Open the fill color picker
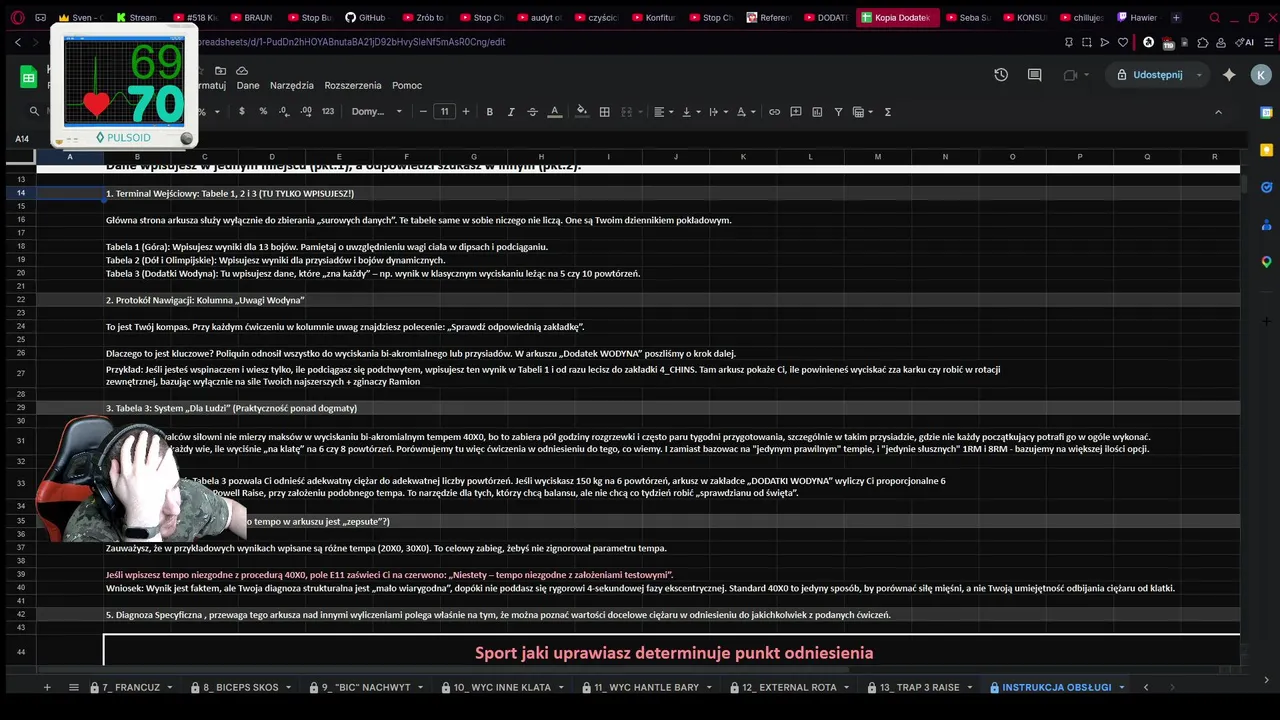1280x720 pixels. 582,112
